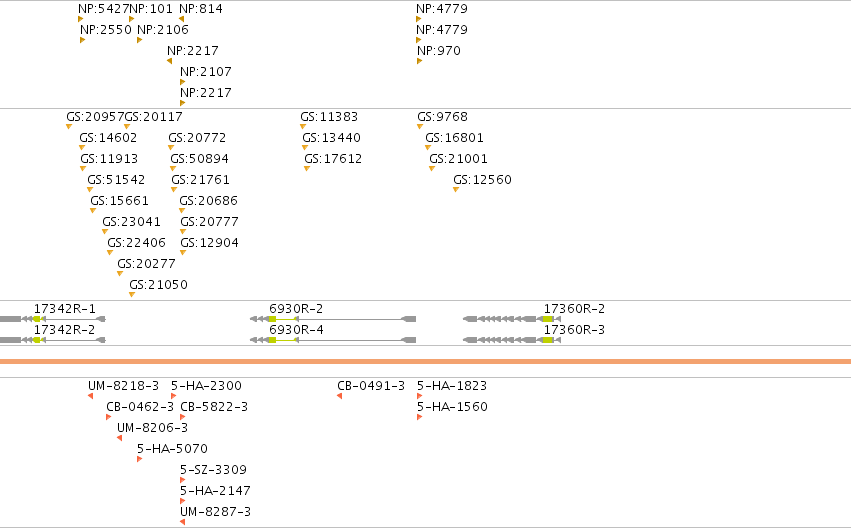
Task: Select the GS:21050 label
Action: [x=158, y=285]
